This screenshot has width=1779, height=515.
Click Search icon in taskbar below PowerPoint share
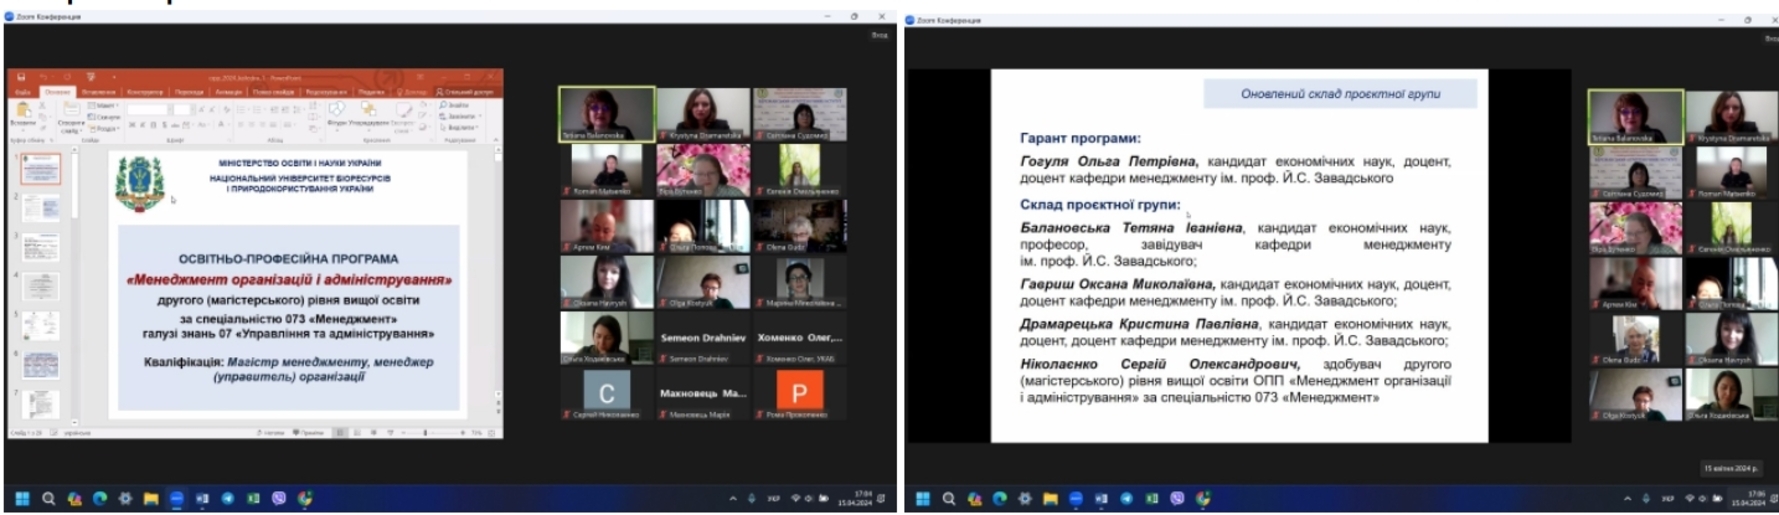click(x=48, y=498)
